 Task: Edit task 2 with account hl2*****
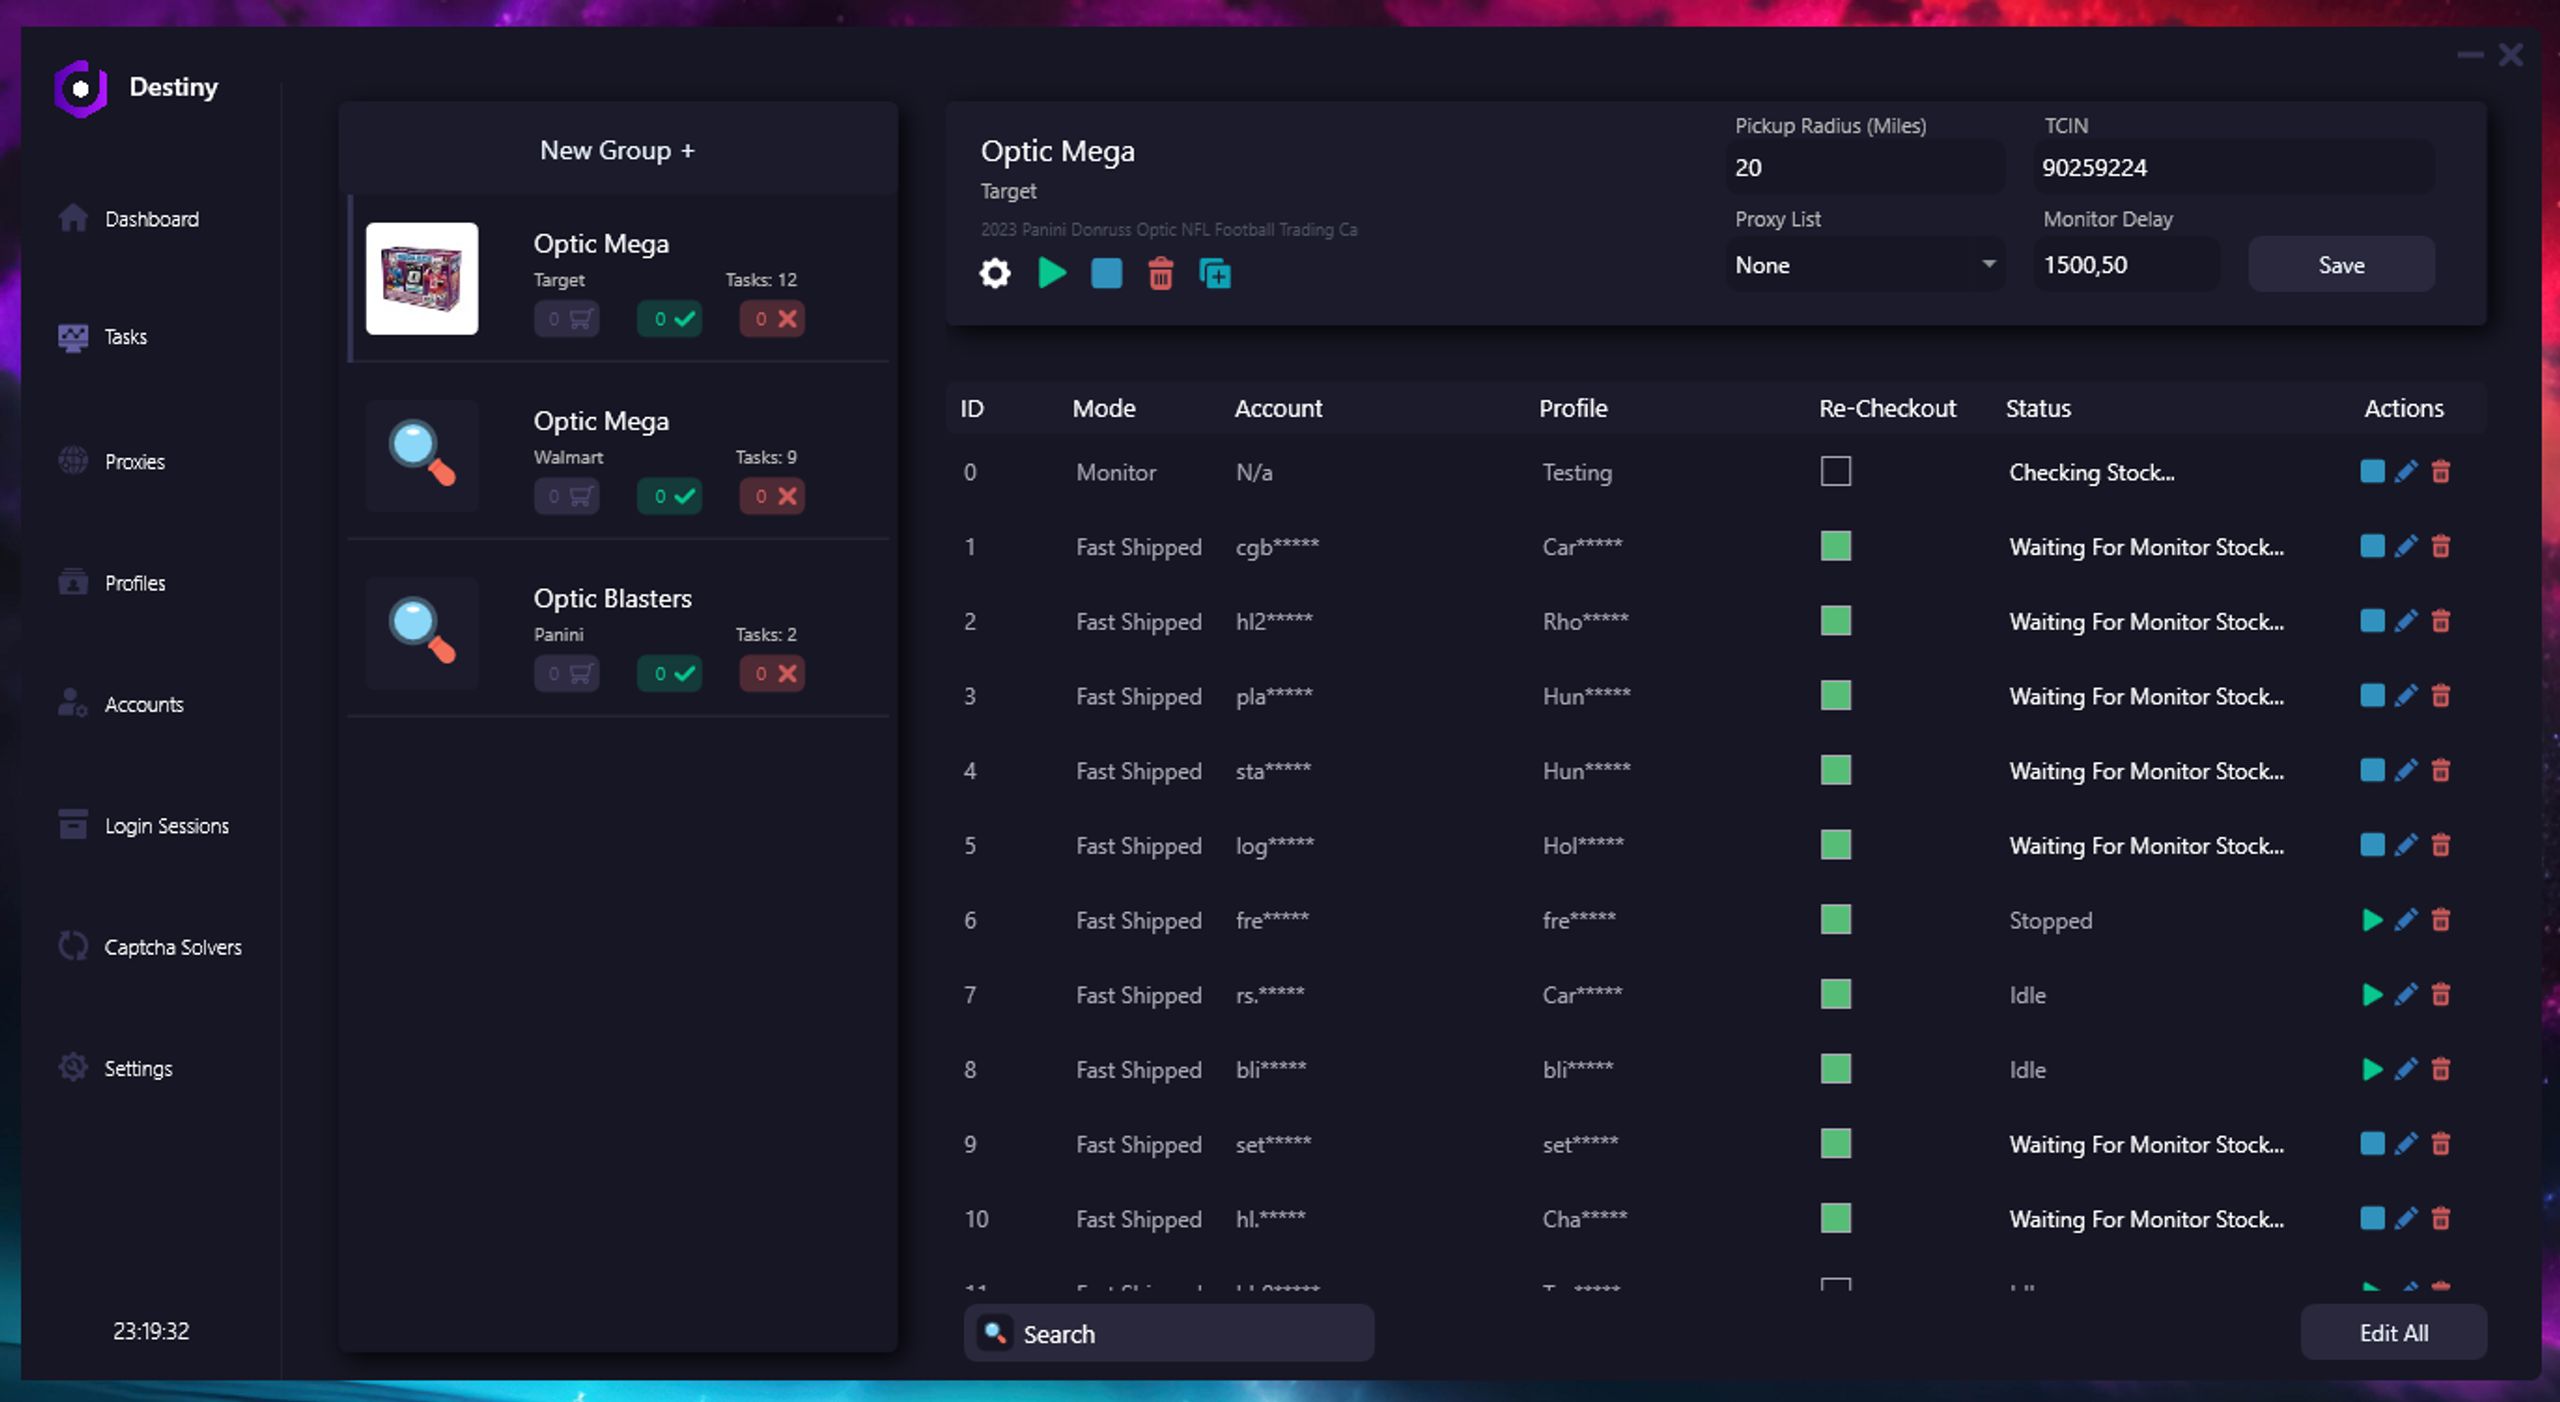click(2406, 621)
